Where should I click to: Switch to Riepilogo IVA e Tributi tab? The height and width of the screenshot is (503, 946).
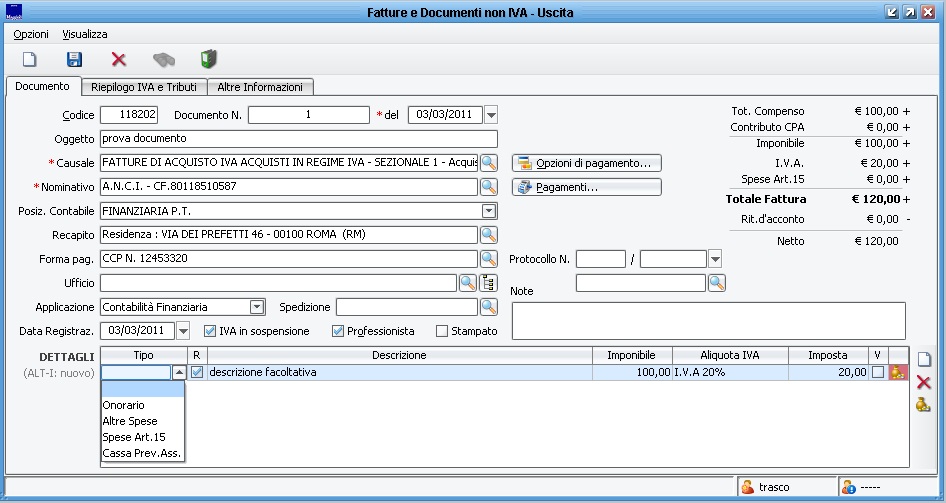point(143,87)
